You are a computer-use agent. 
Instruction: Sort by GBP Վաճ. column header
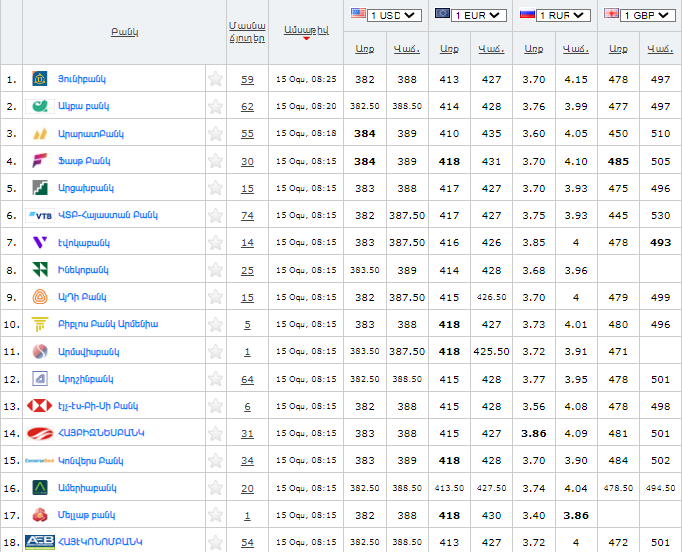[660, 49]
